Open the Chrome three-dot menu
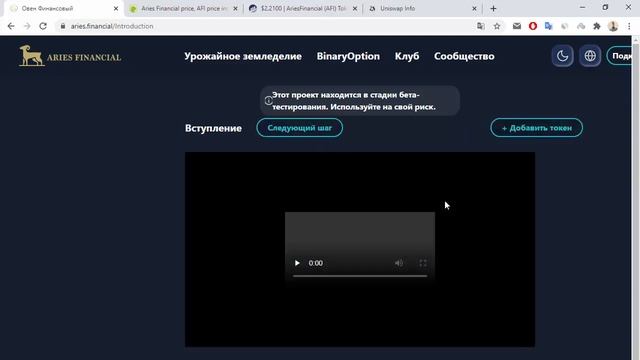This screenshot has width=640, height=360. (629, 26)
